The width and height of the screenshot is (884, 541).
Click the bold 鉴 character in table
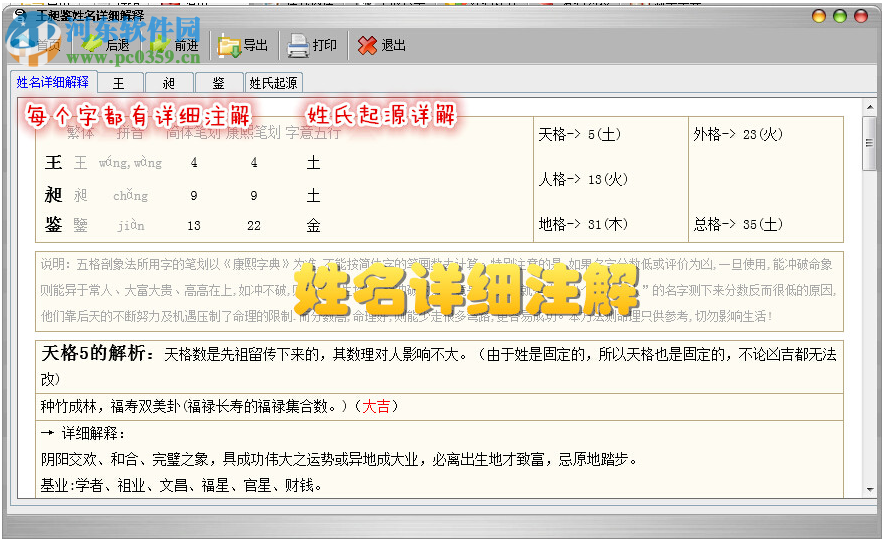(x=54, y=225)
